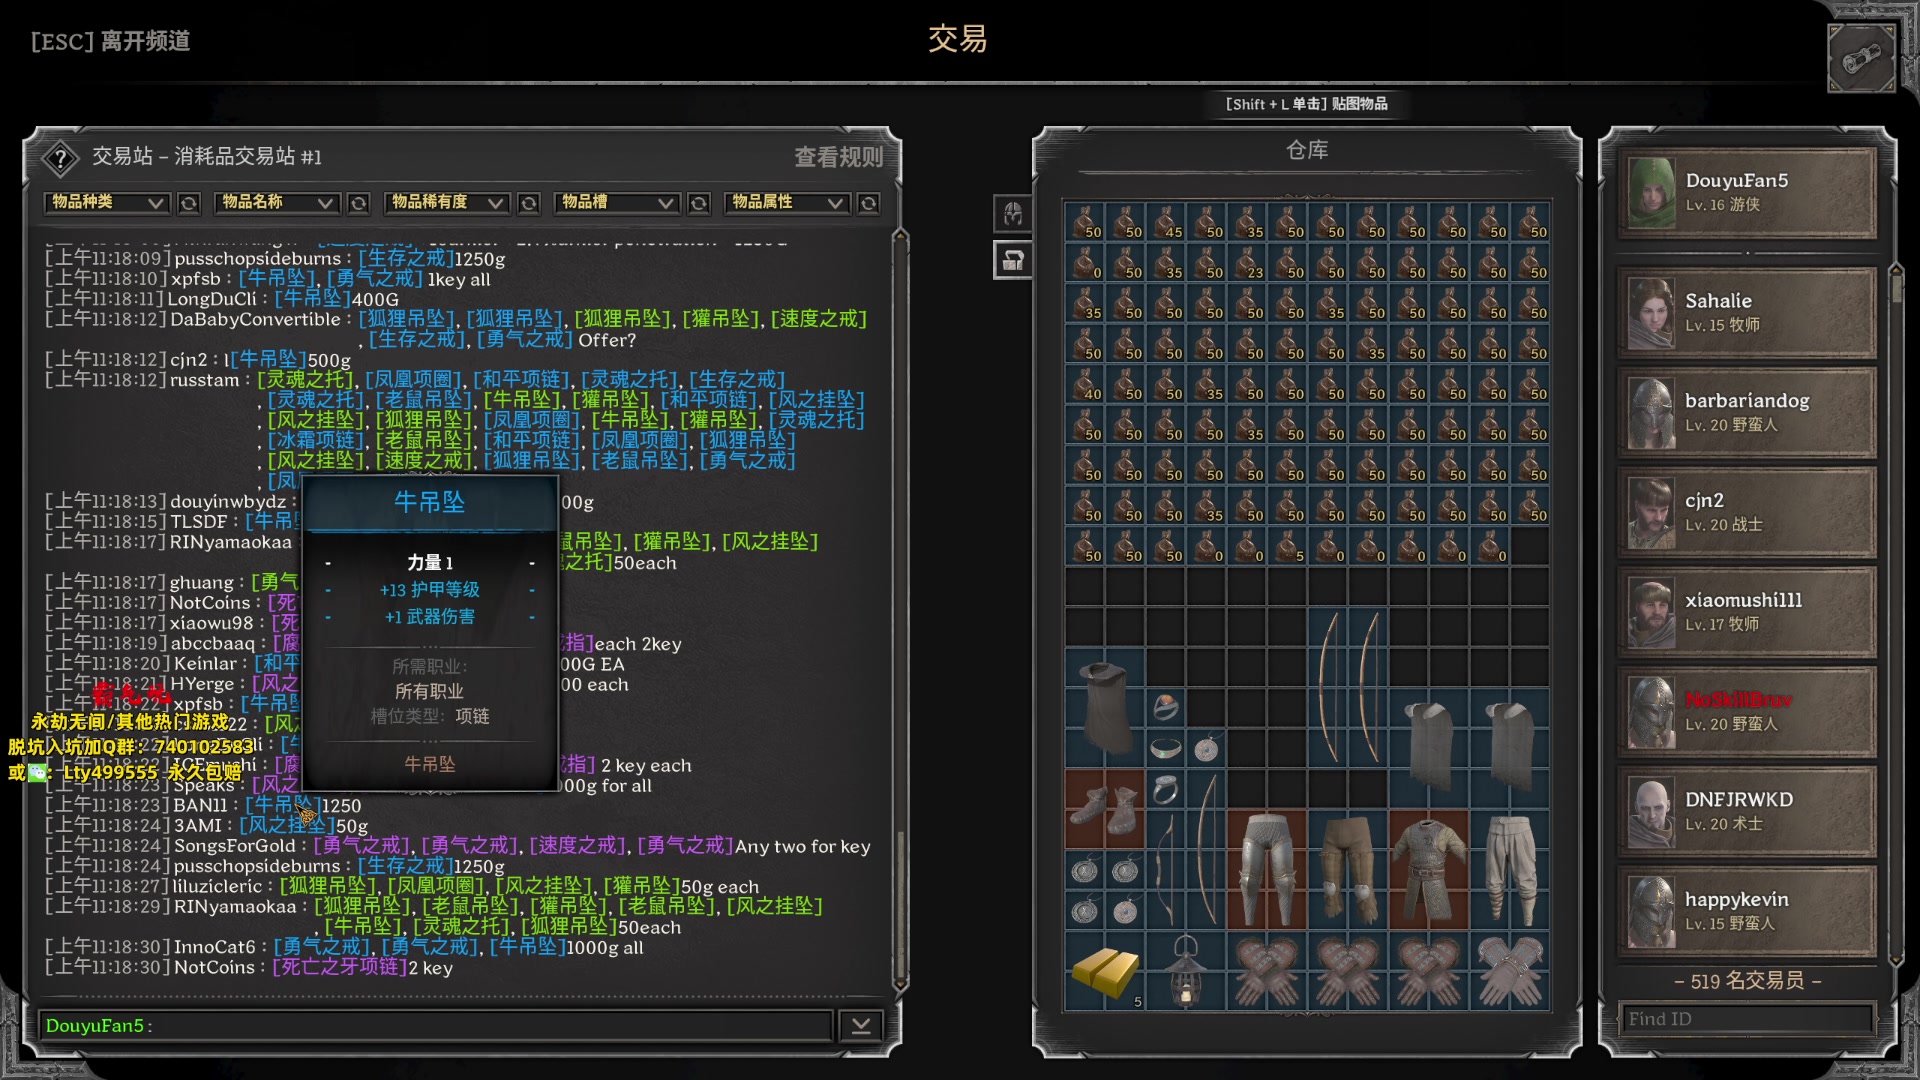This screenshot has width=1920, height=1080.
Task: Expand the 物品稀有度 dropdown
Action: [x=447, y=203]
